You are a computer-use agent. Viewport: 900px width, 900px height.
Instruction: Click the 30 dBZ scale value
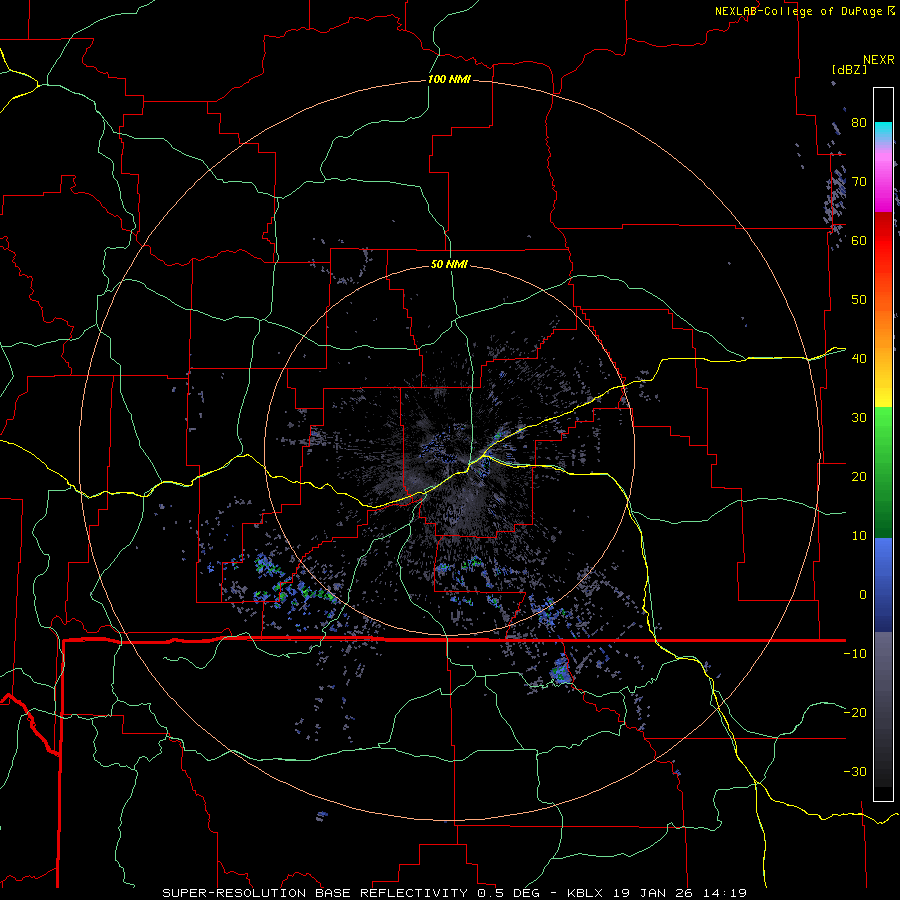click(x=859, y=418)
